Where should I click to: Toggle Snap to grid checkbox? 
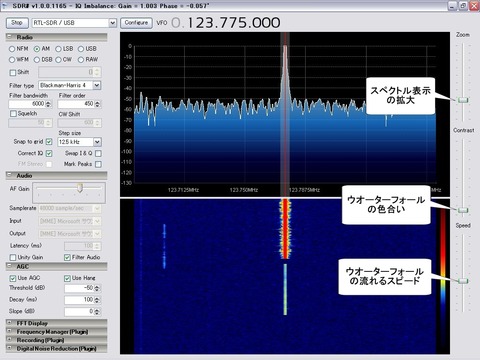click(49, 142)
